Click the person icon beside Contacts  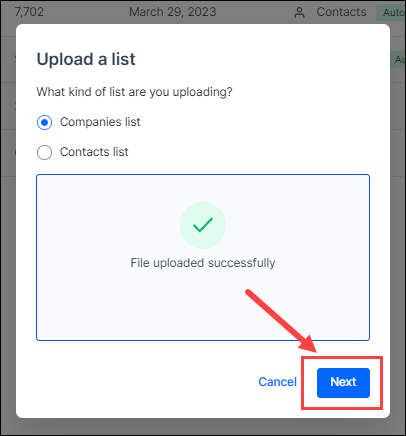[300, 13]
